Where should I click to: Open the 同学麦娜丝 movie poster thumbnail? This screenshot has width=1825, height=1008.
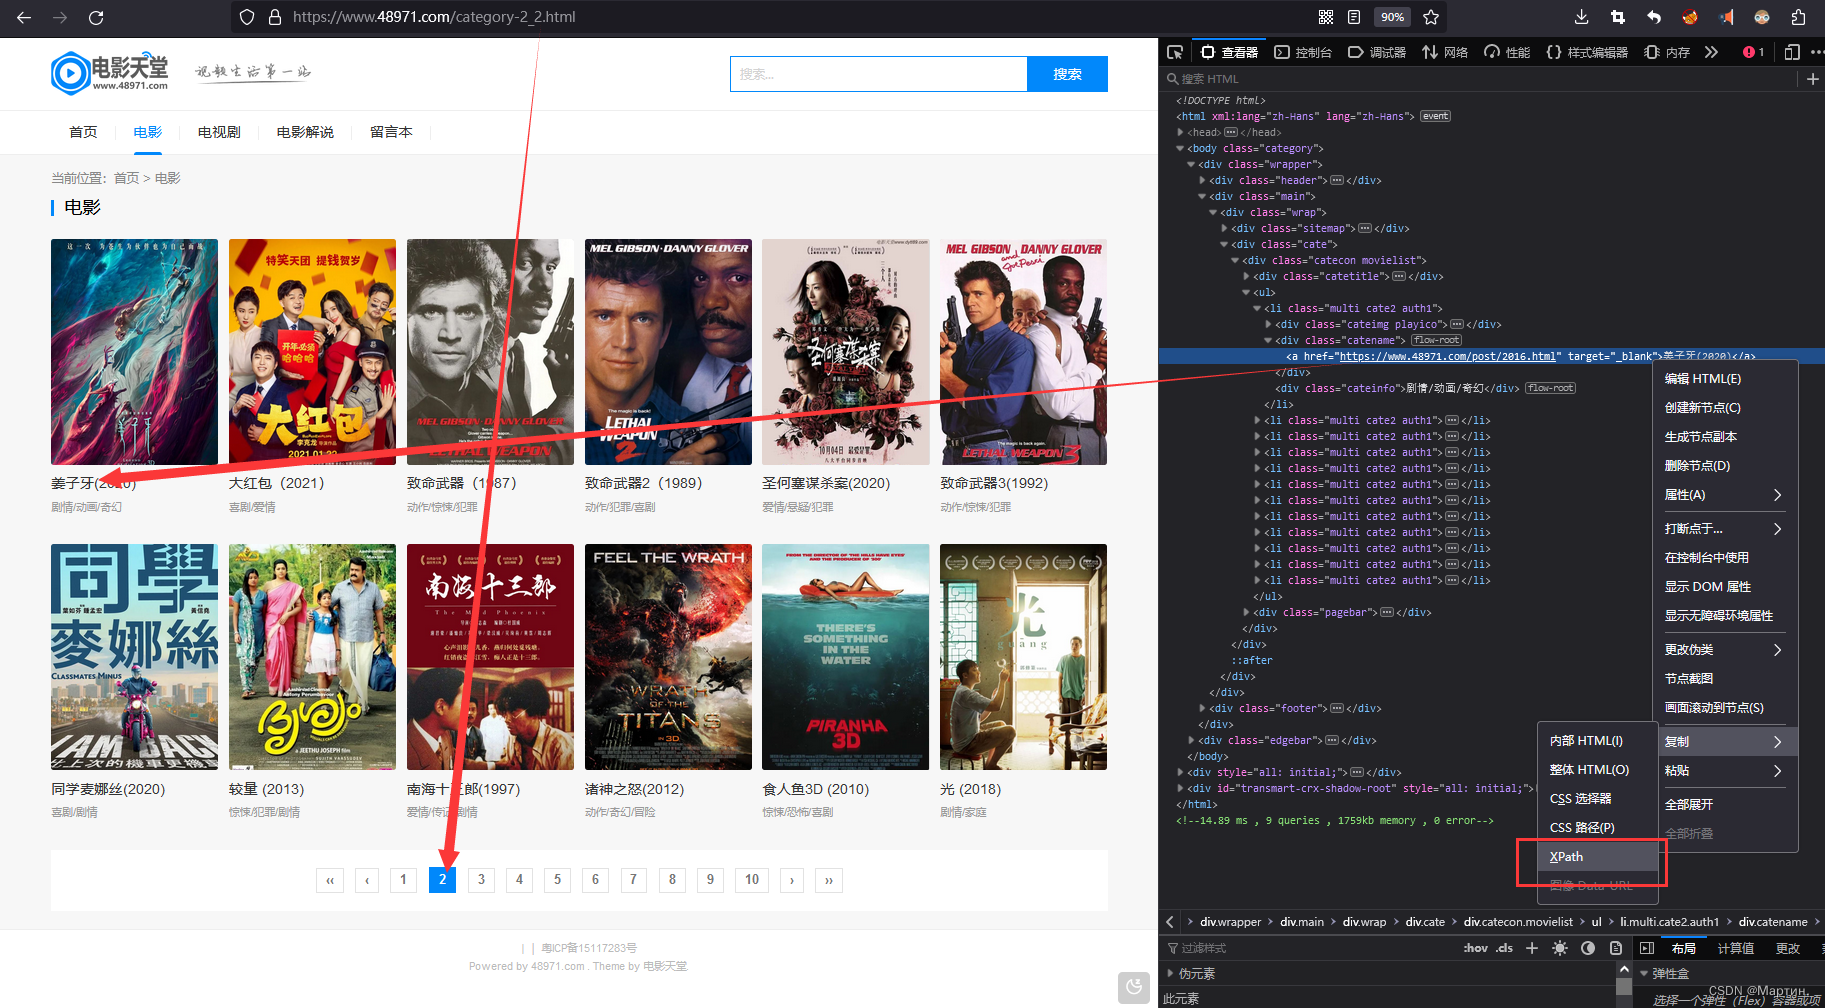tap(134, 657)
